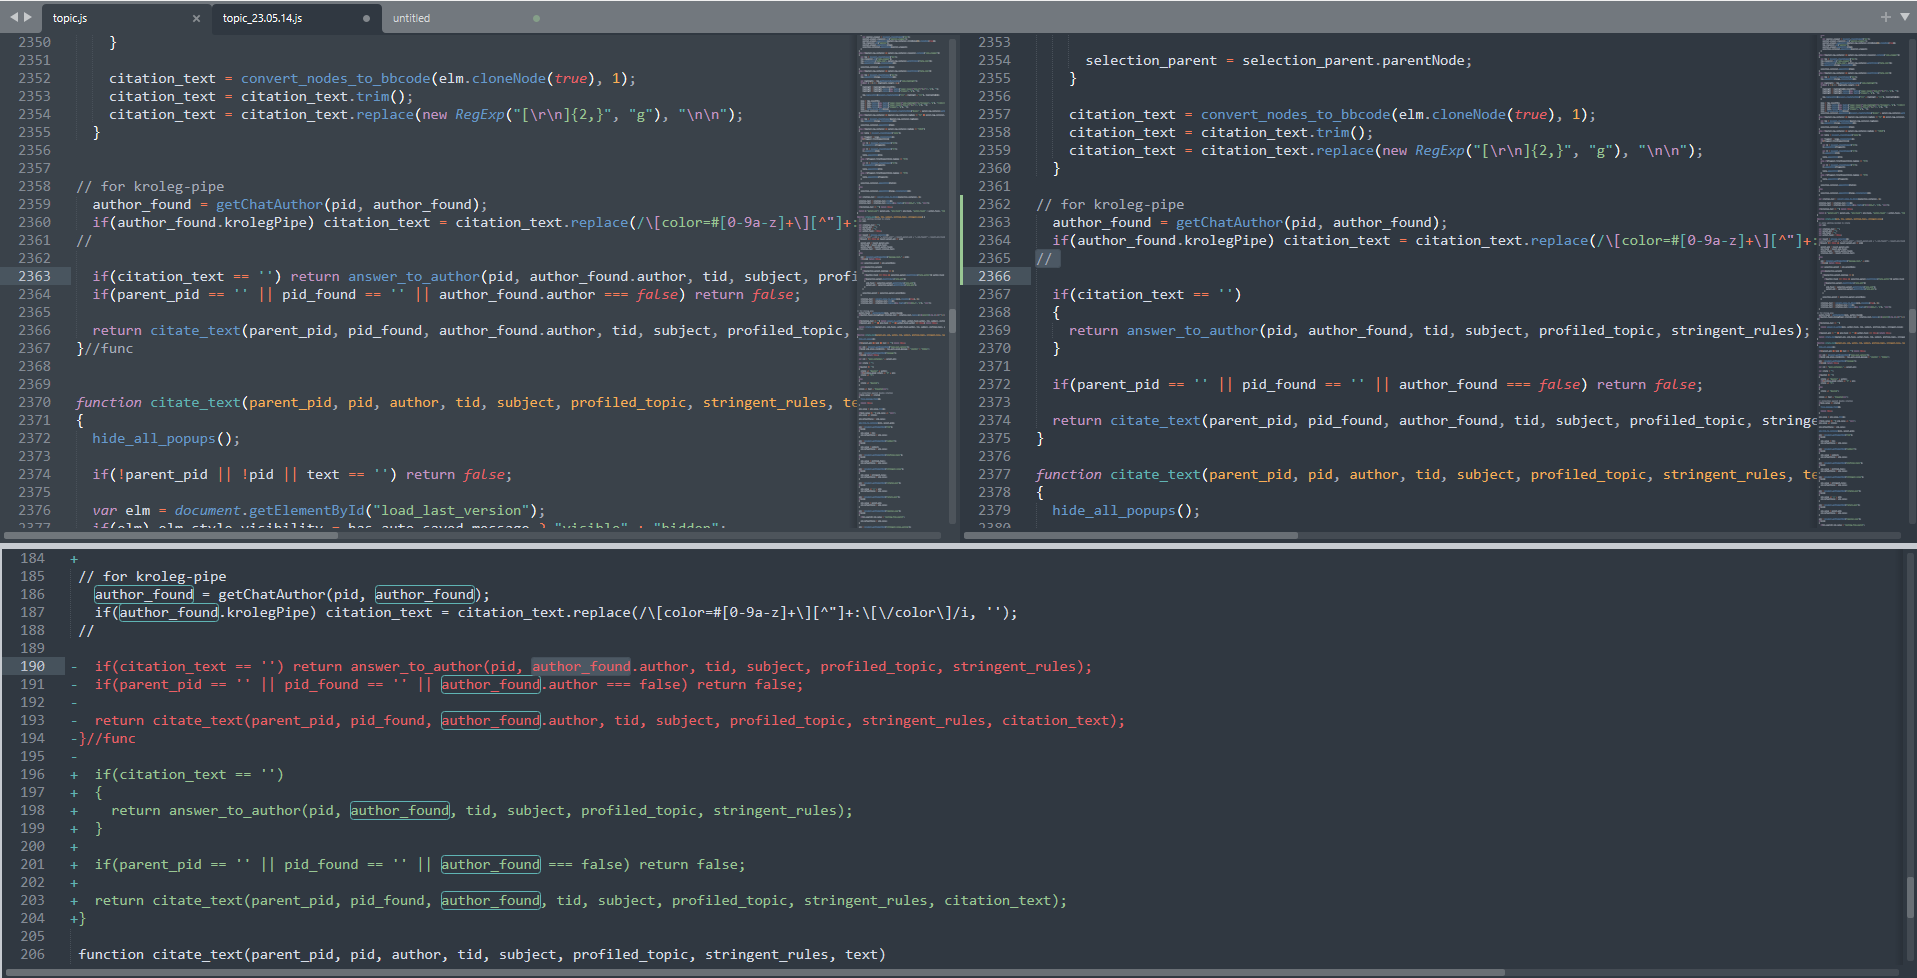Click right pane horizontal scrollbar thumb

(x=1130, y=536)
